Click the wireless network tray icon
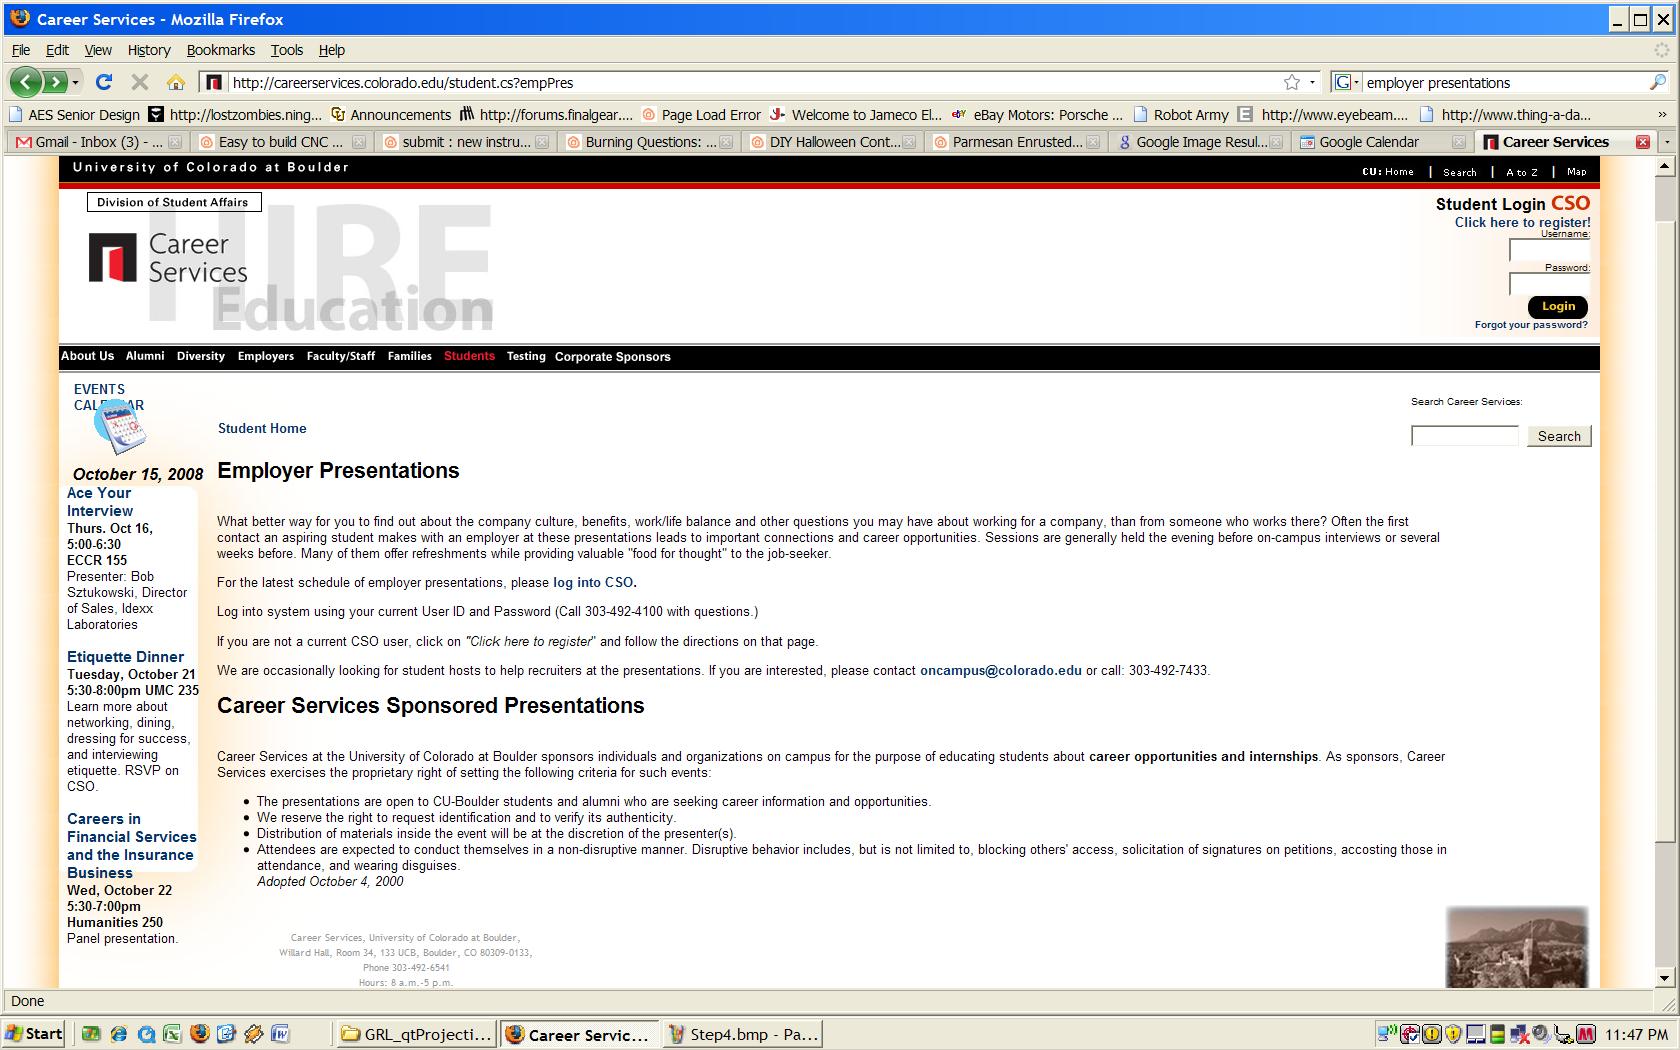This screenshot has height=1050, width=1680. pos(1387,1034)
